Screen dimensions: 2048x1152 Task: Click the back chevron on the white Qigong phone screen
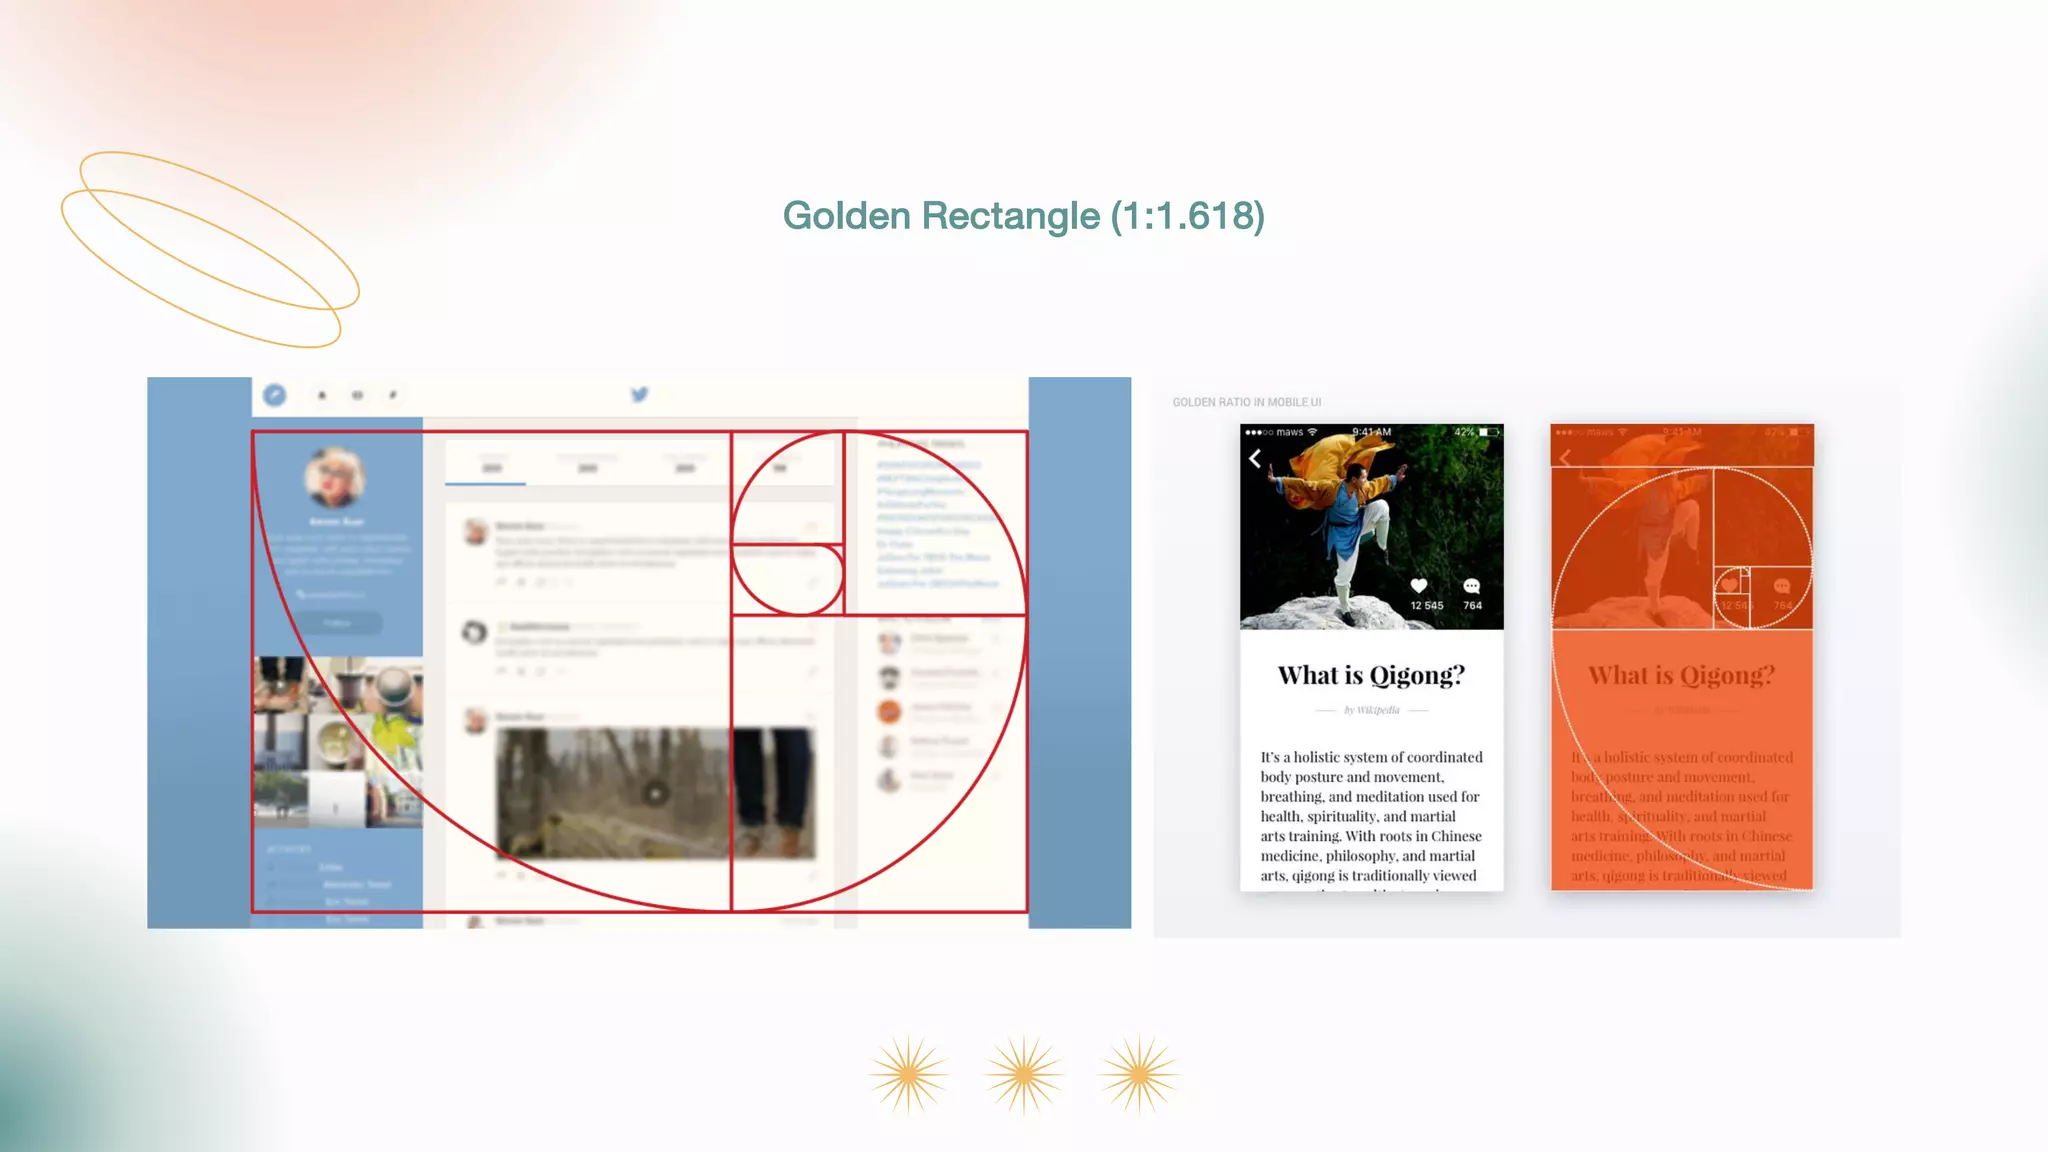(1255, 459)
